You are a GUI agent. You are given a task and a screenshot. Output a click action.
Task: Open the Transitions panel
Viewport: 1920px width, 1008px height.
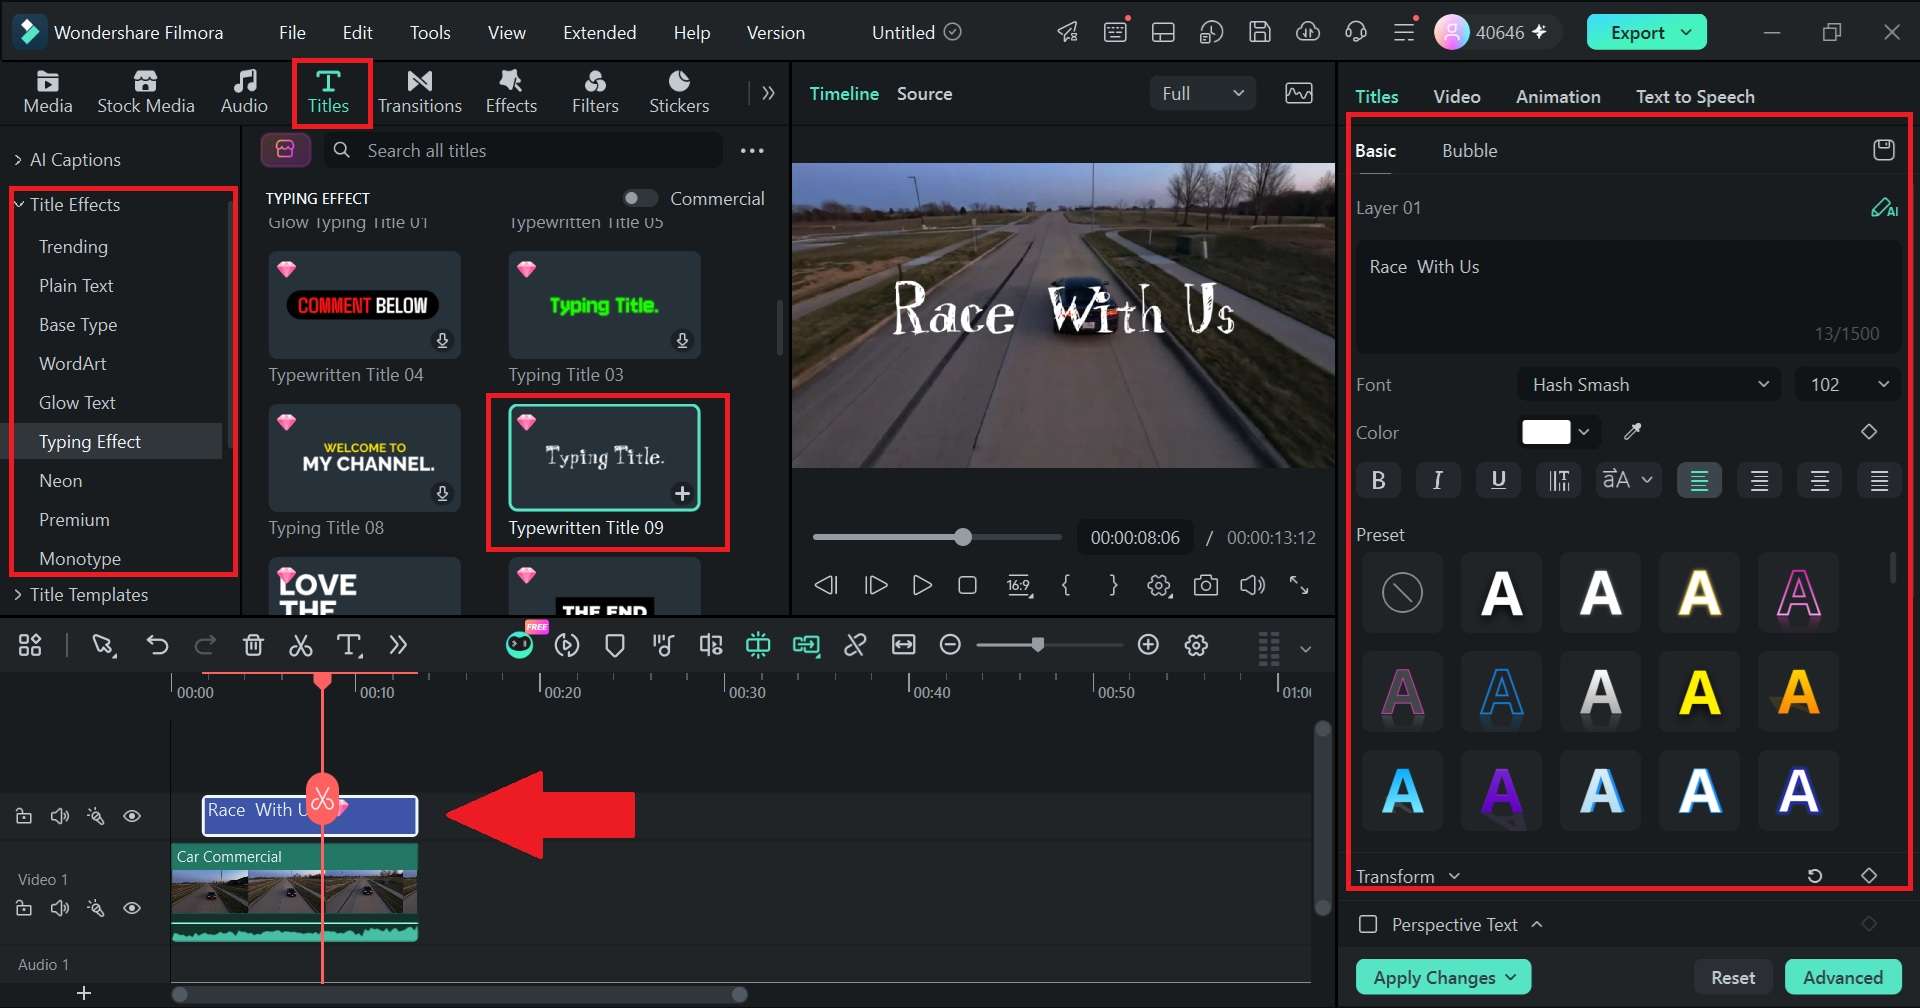pos(420,92)
